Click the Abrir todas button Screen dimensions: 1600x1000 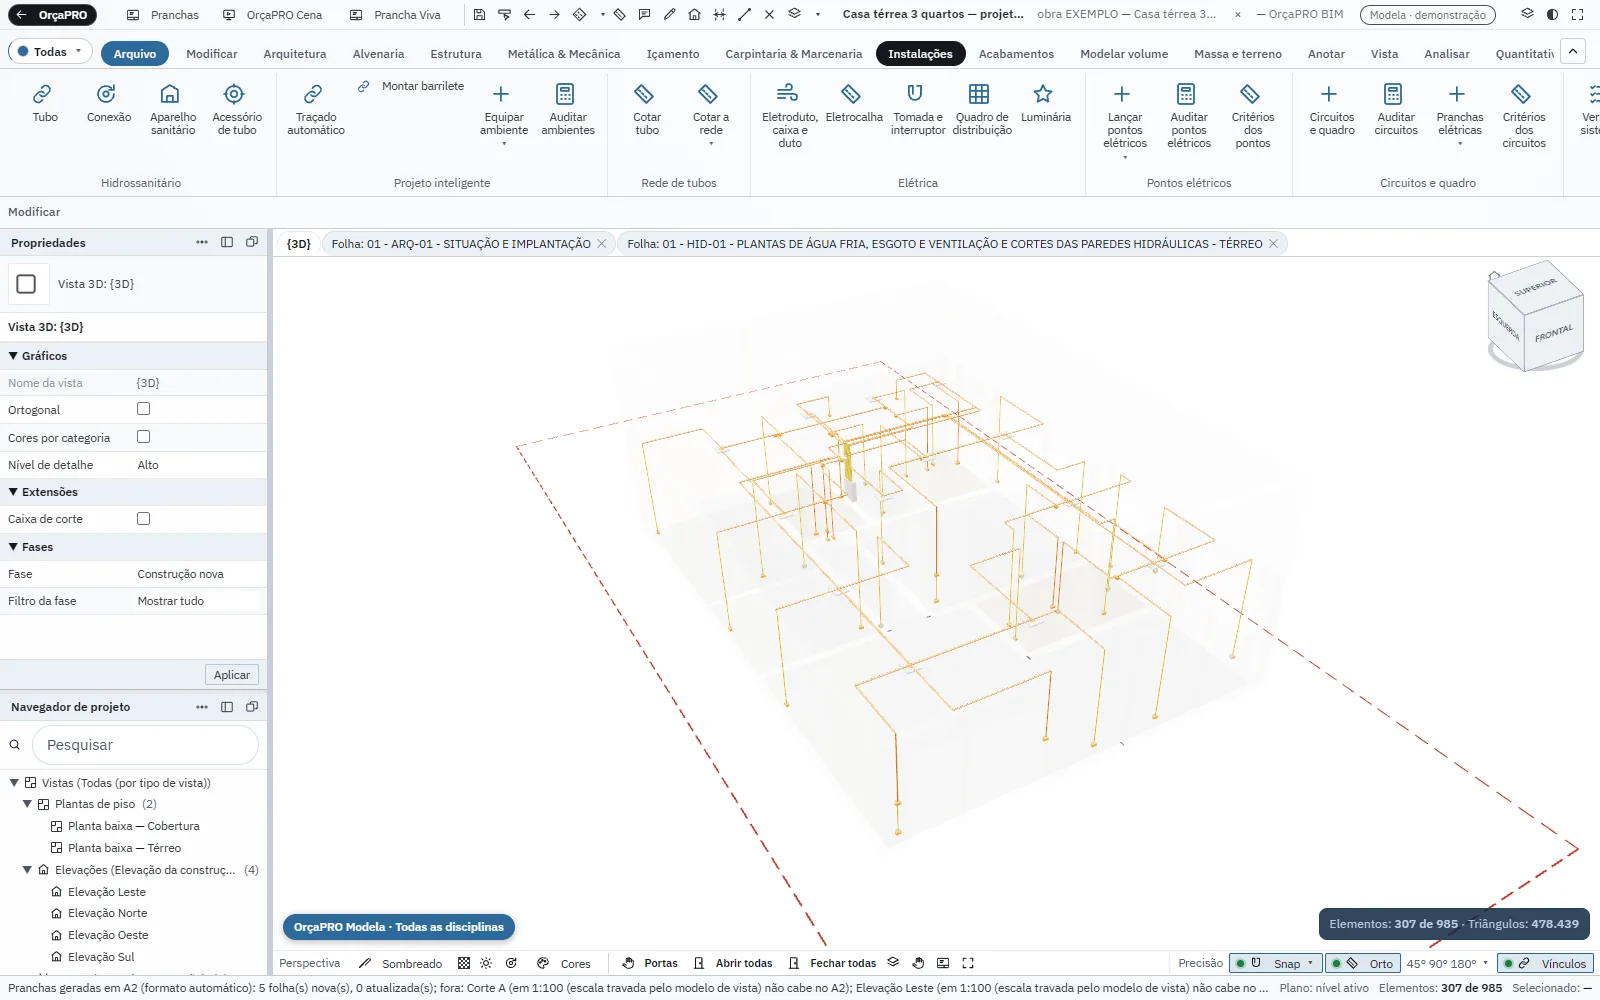[733, 964]
